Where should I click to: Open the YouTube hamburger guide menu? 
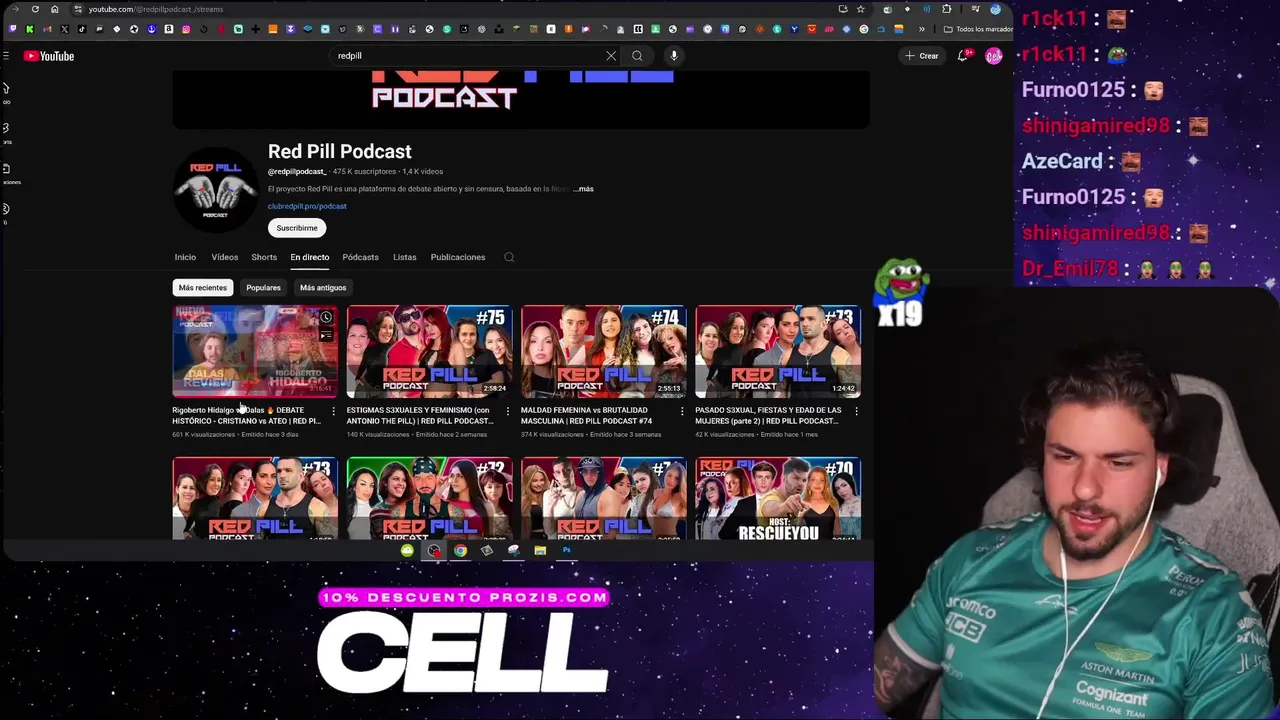(6, 56)
